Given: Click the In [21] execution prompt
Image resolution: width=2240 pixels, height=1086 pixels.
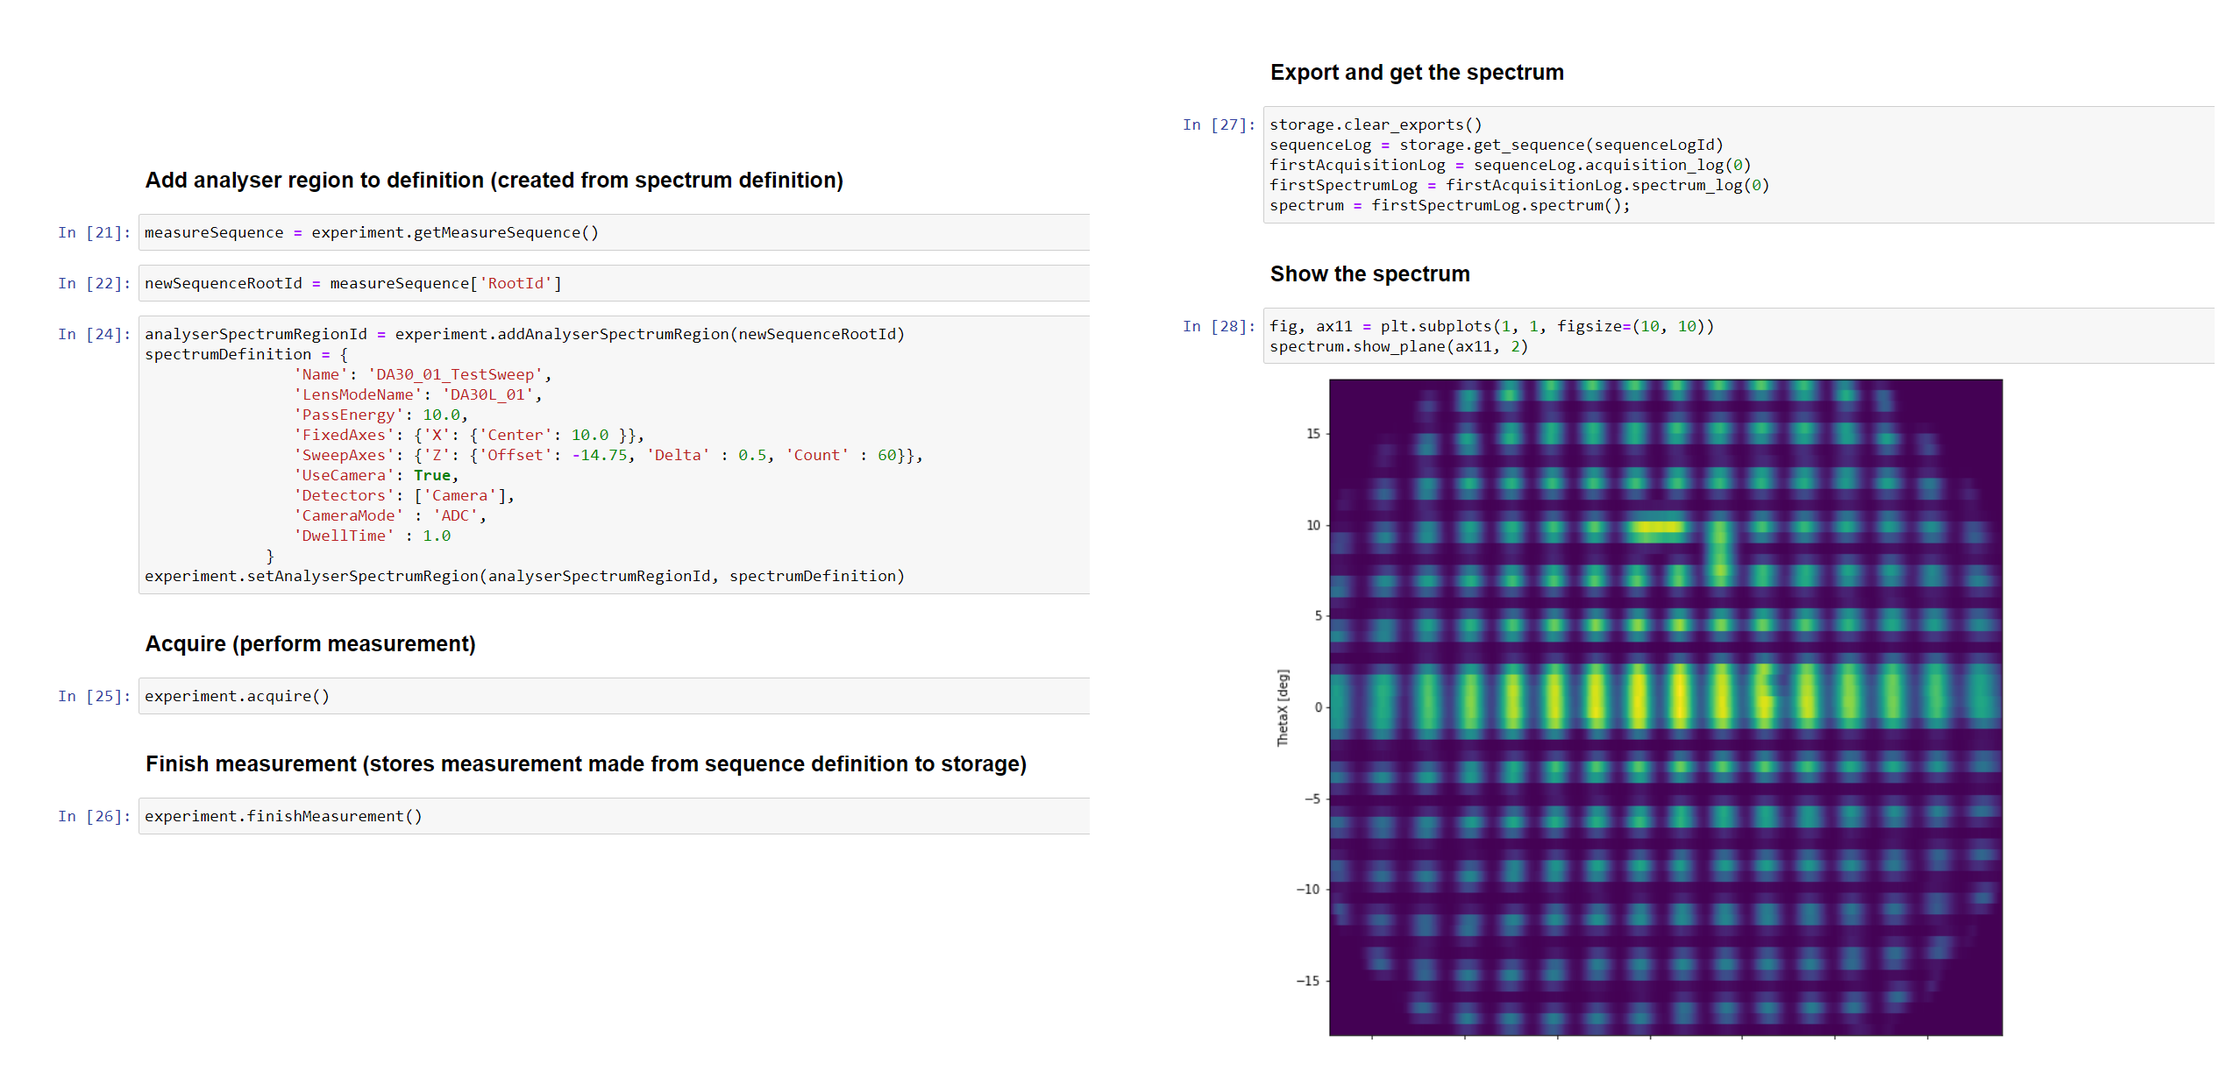Looking at the screenshot, I should (x=95, y=232).
